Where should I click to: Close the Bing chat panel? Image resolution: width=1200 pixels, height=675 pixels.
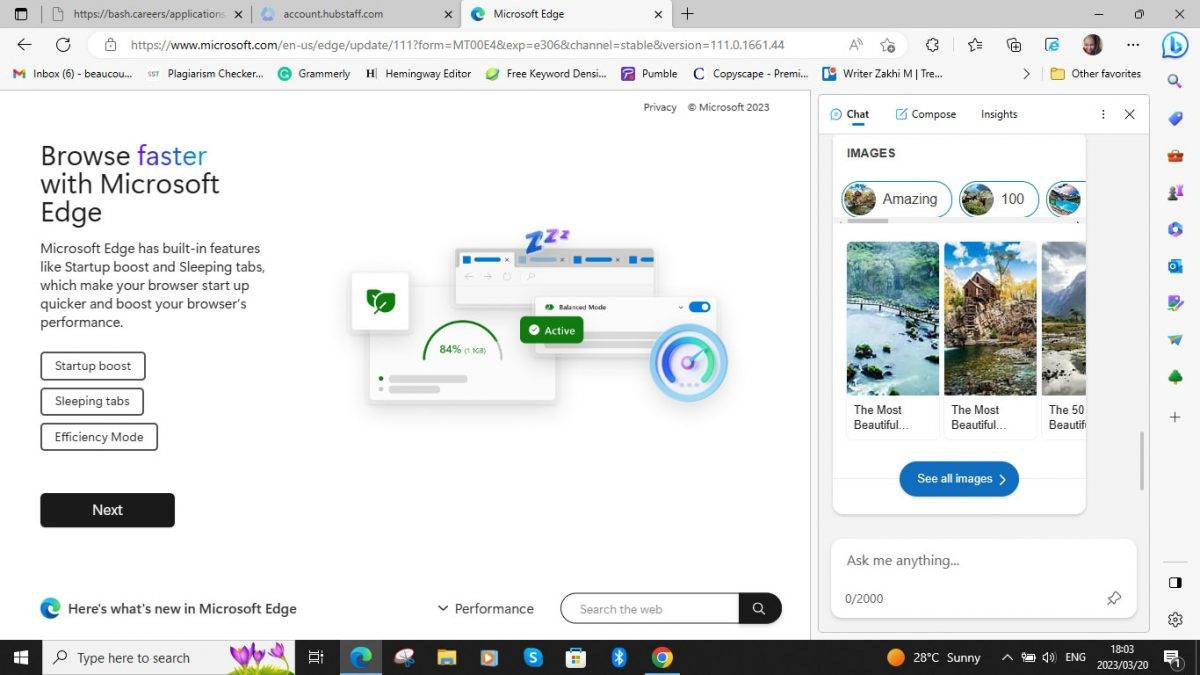tap(1130, 114)
